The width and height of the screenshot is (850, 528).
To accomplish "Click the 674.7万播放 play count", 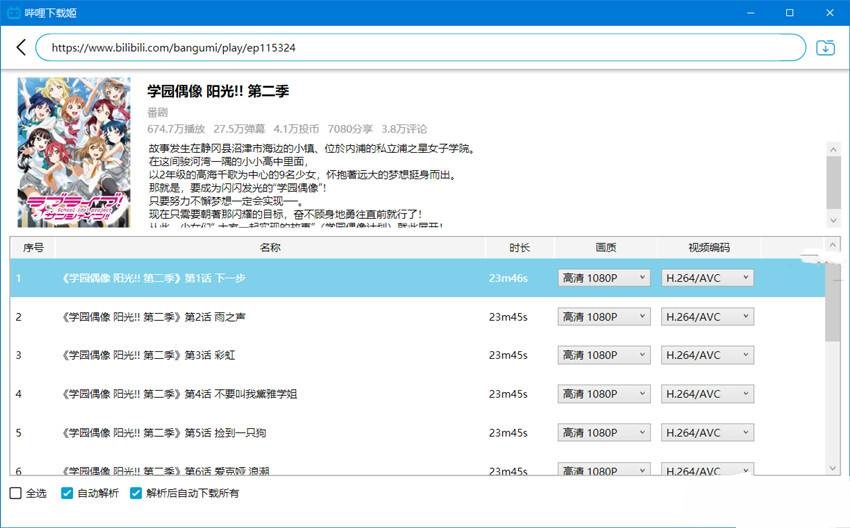I will (176, 129).
